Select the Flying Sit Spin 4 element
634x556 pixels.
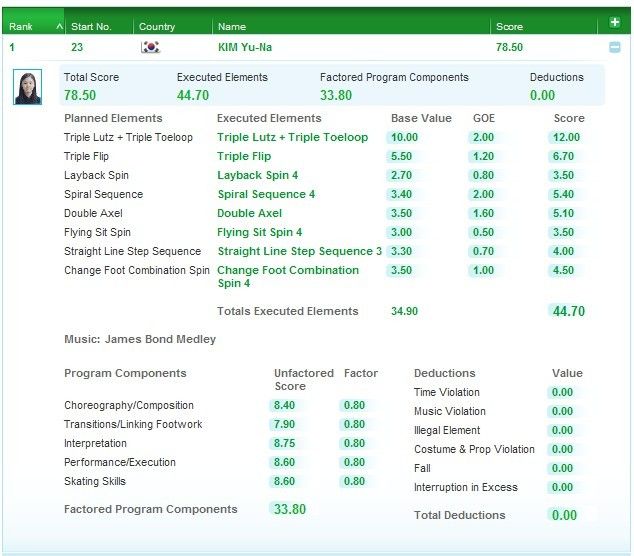point(259,233)
